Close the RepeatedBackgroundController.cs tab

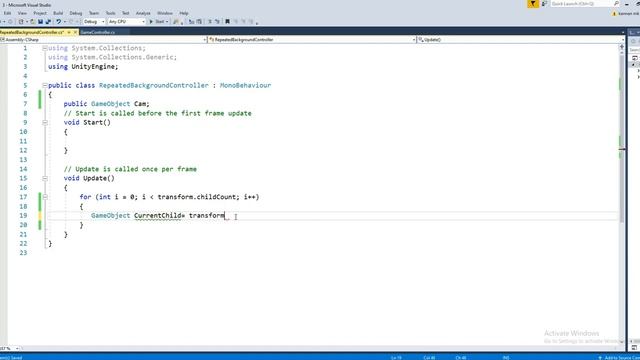[x=75, y=32]
